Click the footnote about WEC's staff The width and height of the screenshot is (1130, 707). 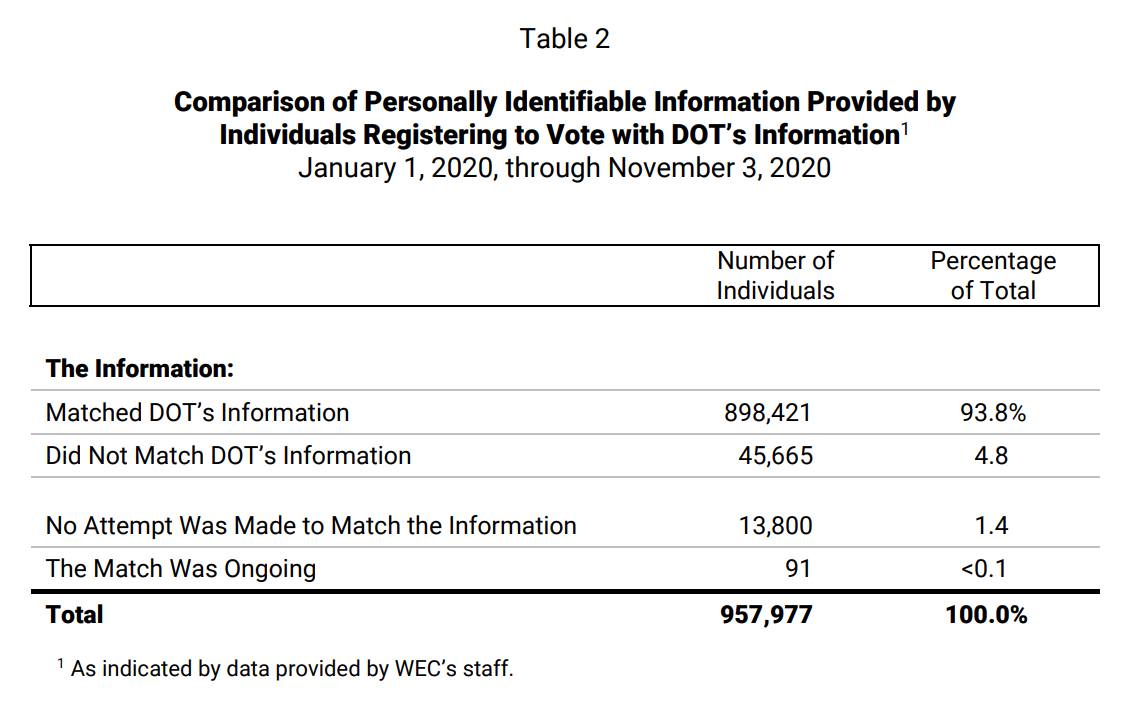(x=291, y=669)
